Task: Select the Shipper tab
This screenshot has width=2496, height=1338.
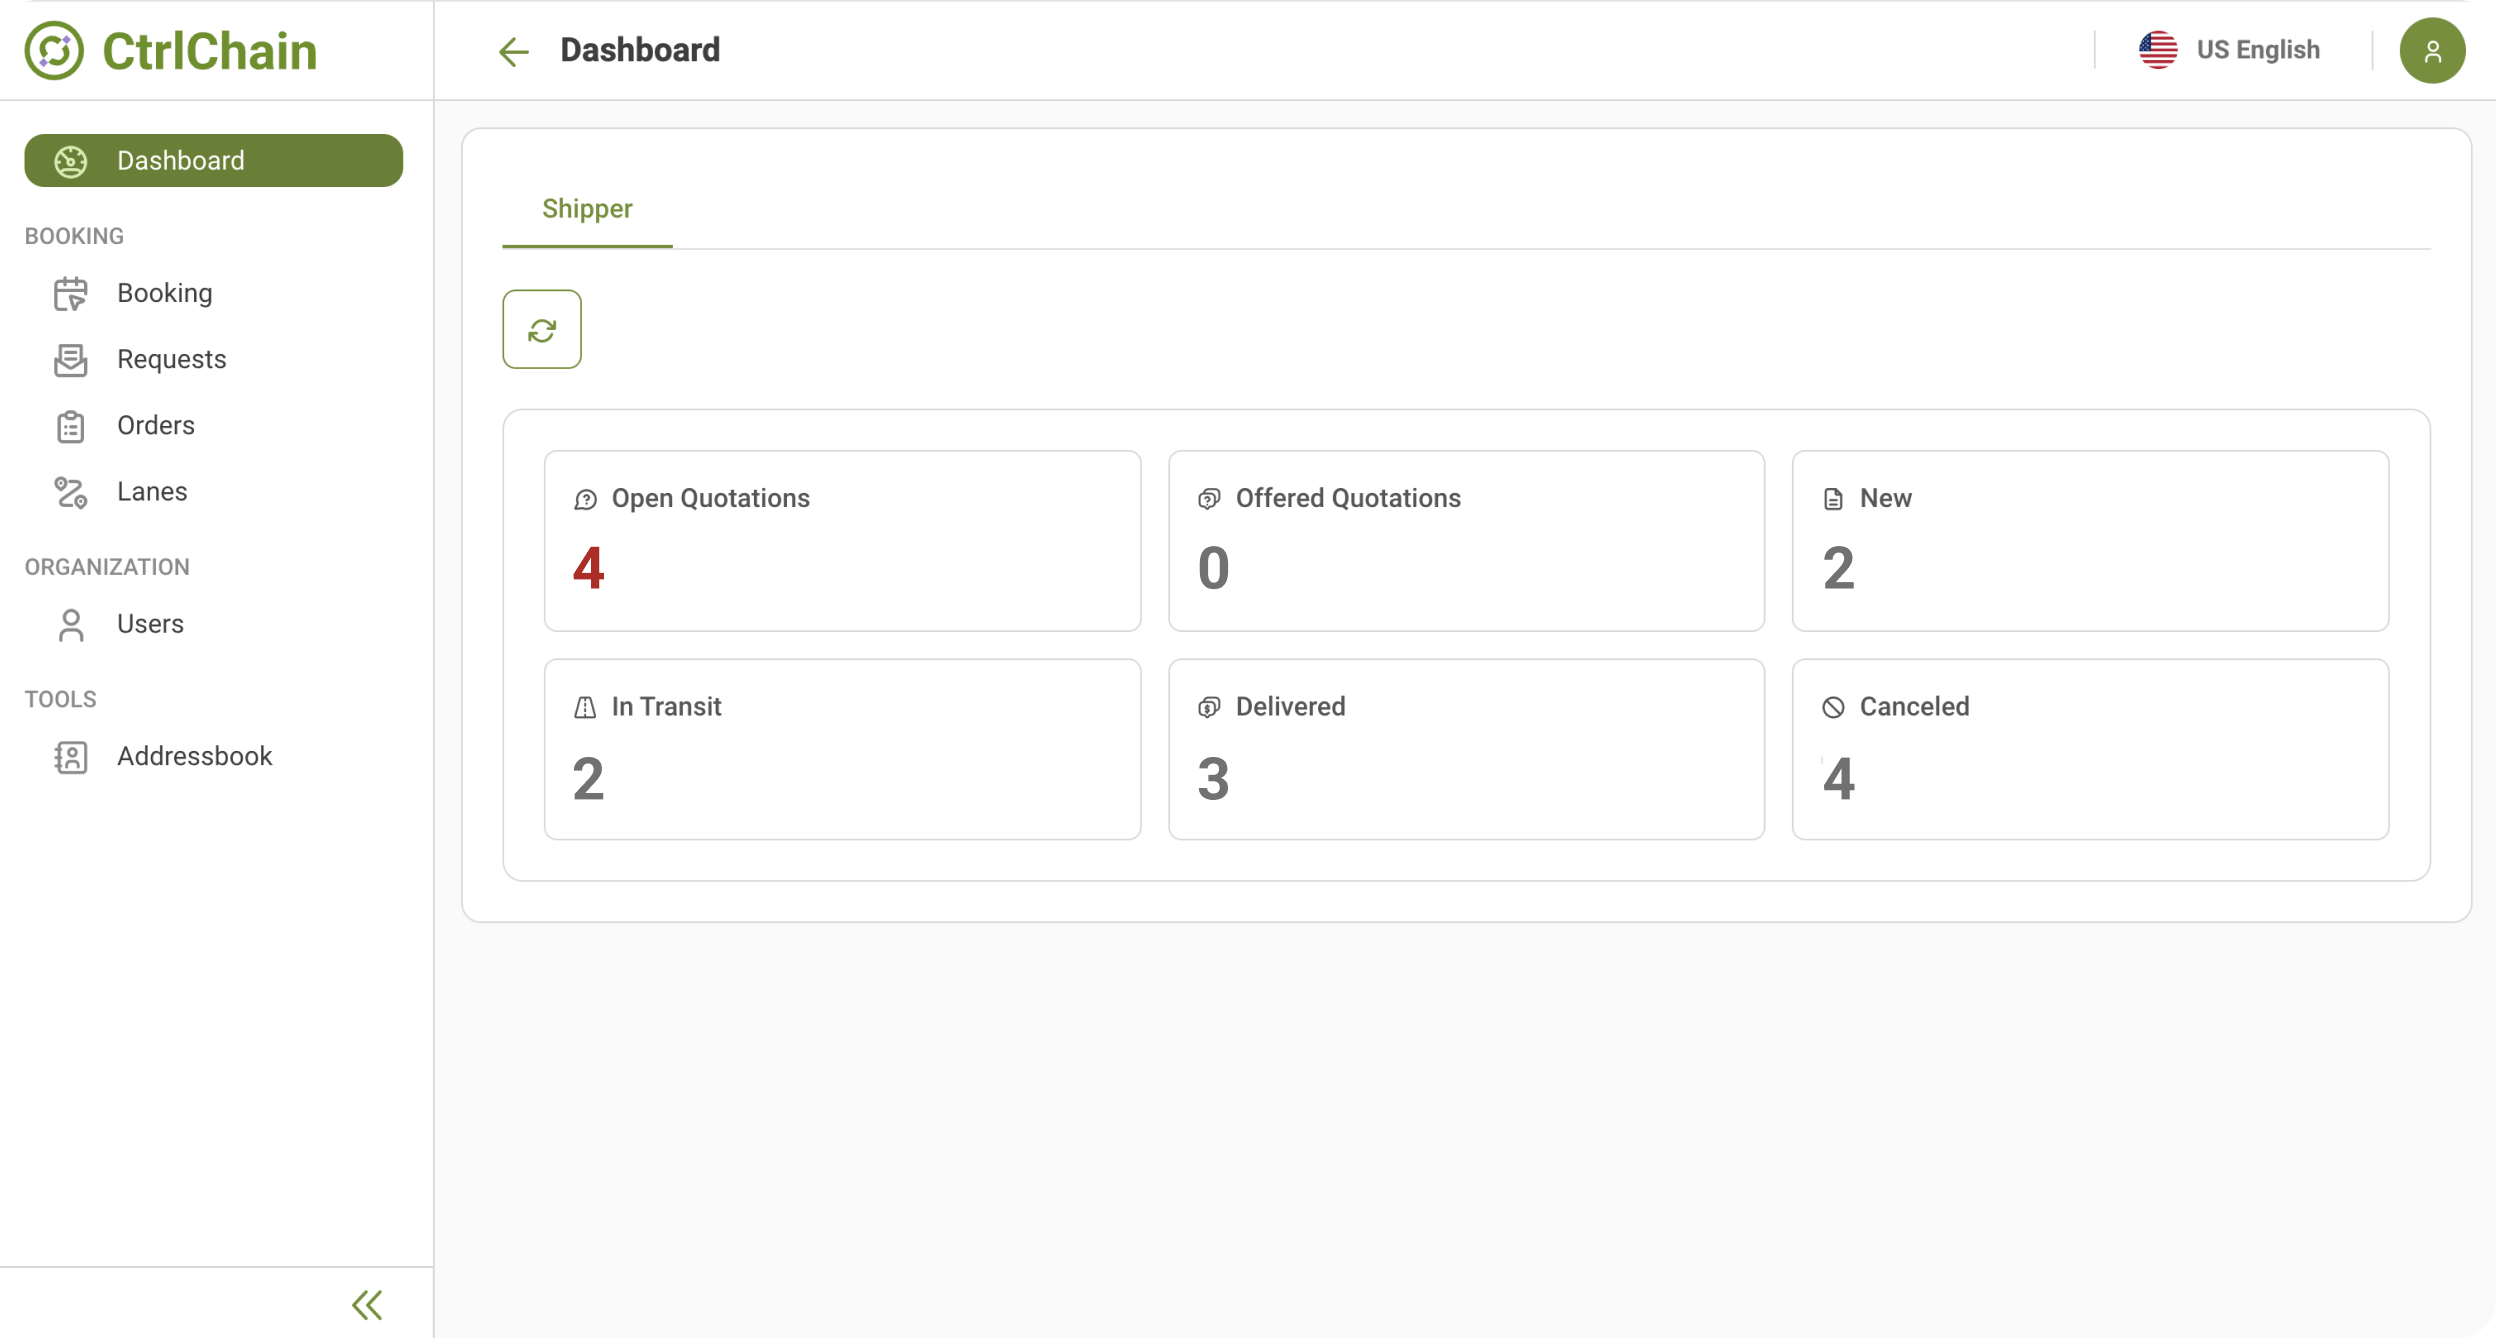Action: pyautogui.click(x=587, y=209)
